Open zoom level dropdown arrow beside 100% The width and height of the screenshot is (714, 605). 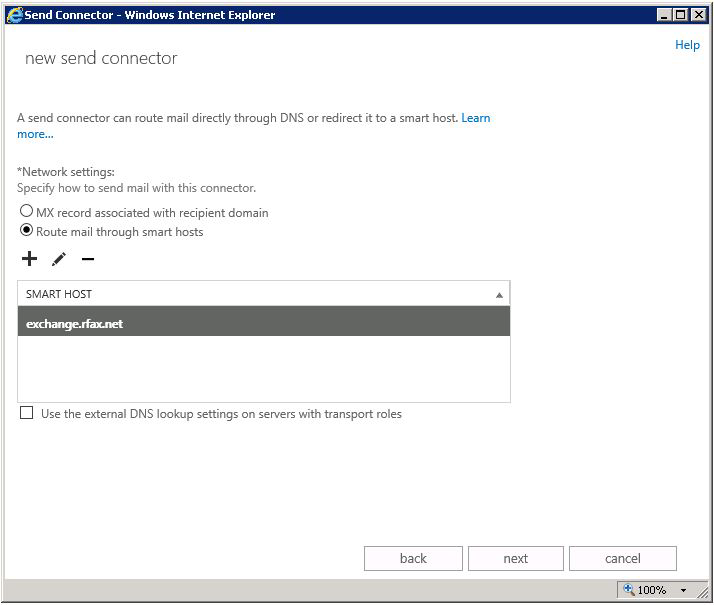tap(684, 590)
